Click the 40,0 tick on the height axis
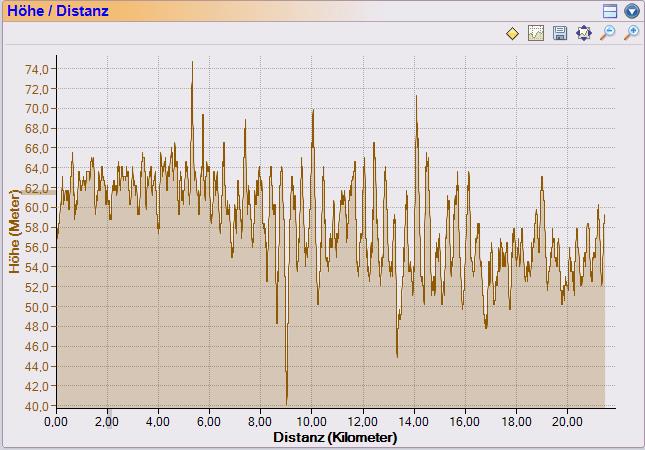Image resolution: width=645 pixels, height=450 pixels. tap(37, 406)
